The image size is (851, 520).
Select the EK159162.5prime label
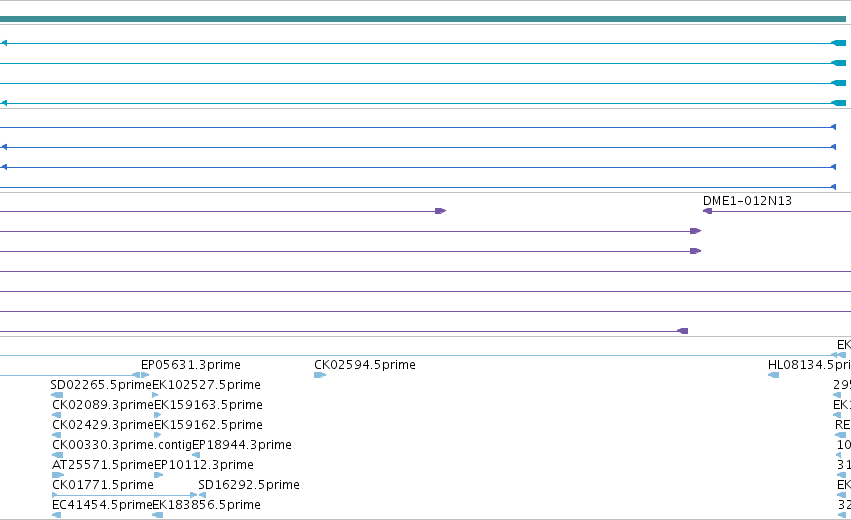pyautogui.click(x=208, y=425)
